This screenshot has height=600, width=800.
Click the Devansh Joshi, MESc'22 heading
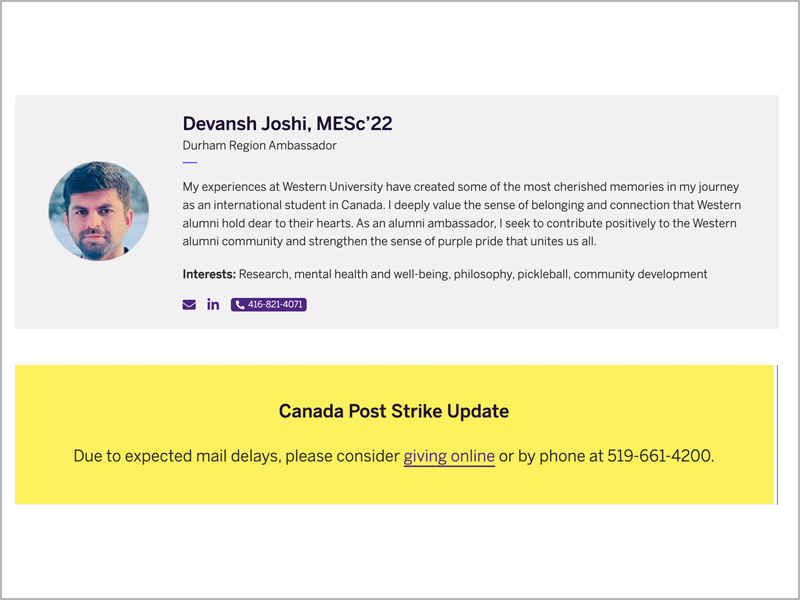point(287,124)
